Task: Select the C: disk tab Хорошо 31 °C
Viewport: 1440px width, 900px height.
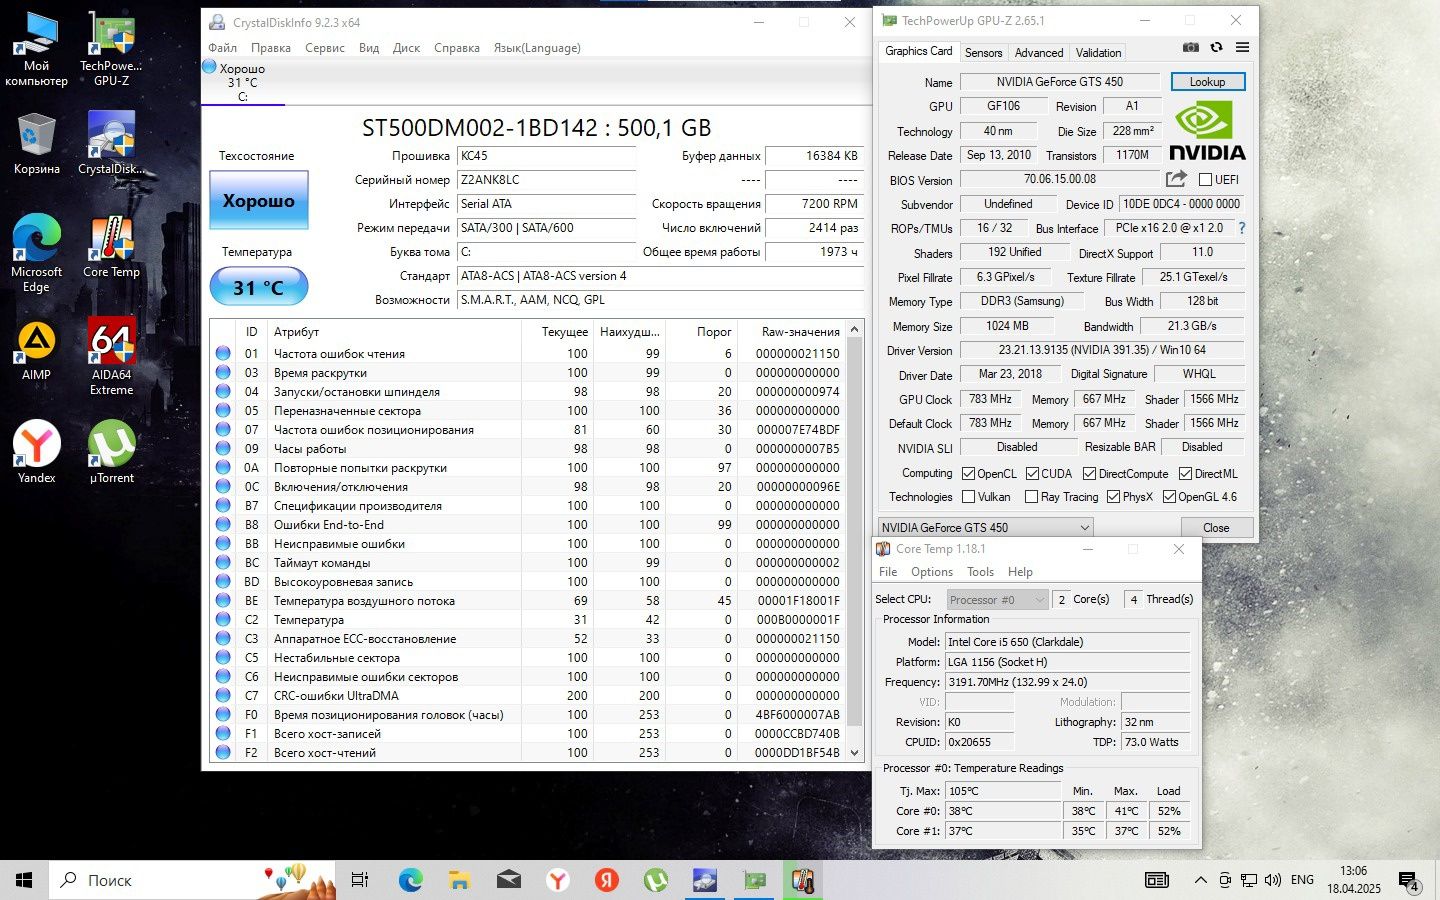Action: 243,82
